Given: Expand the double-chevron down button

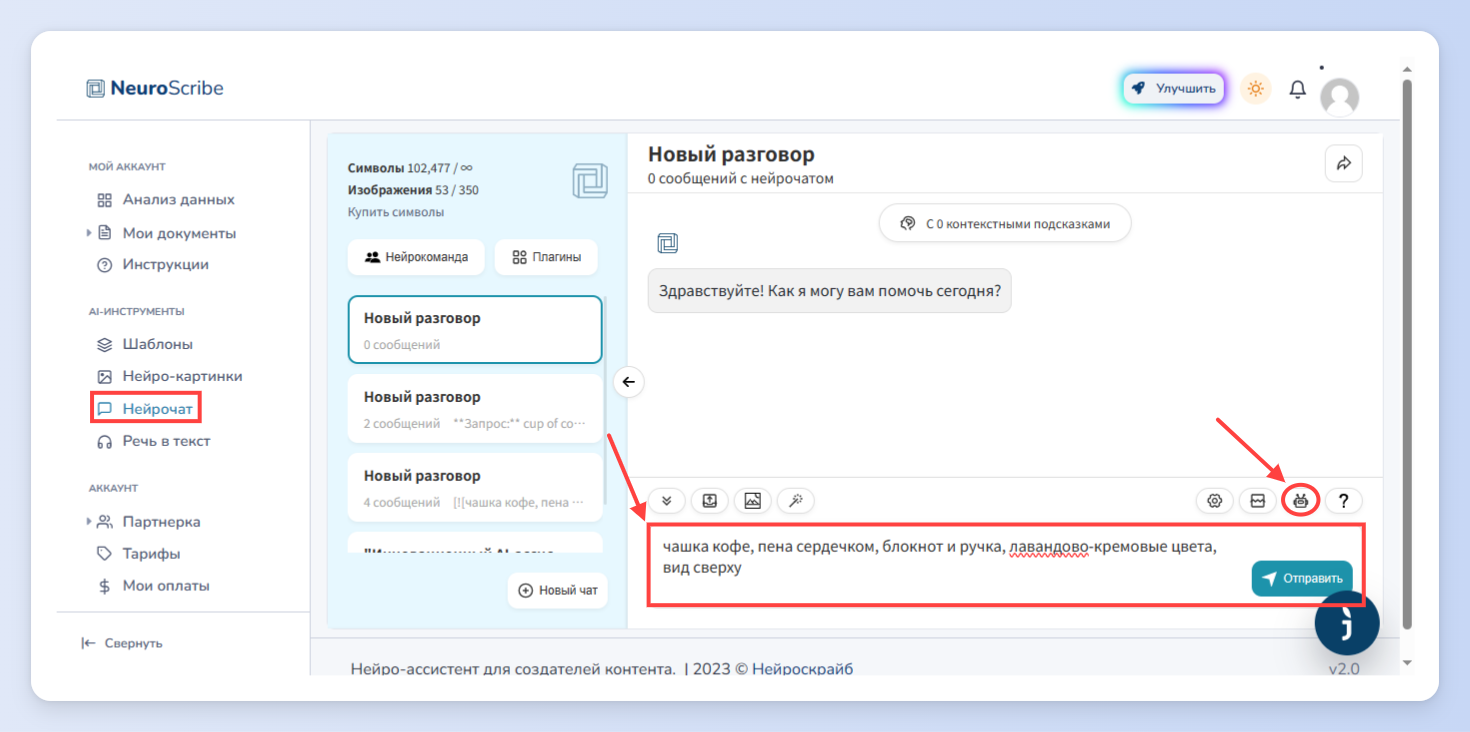Looking at the screenshot, I should 667,500.
